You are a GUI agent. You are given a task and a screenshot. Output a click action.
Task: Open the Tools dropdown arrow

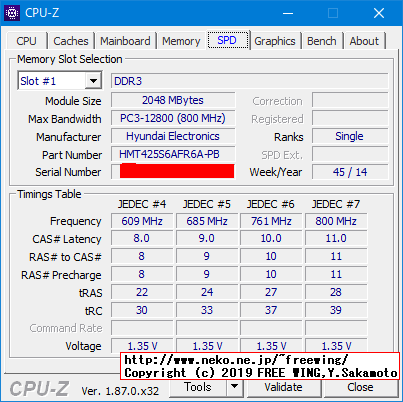235,387
